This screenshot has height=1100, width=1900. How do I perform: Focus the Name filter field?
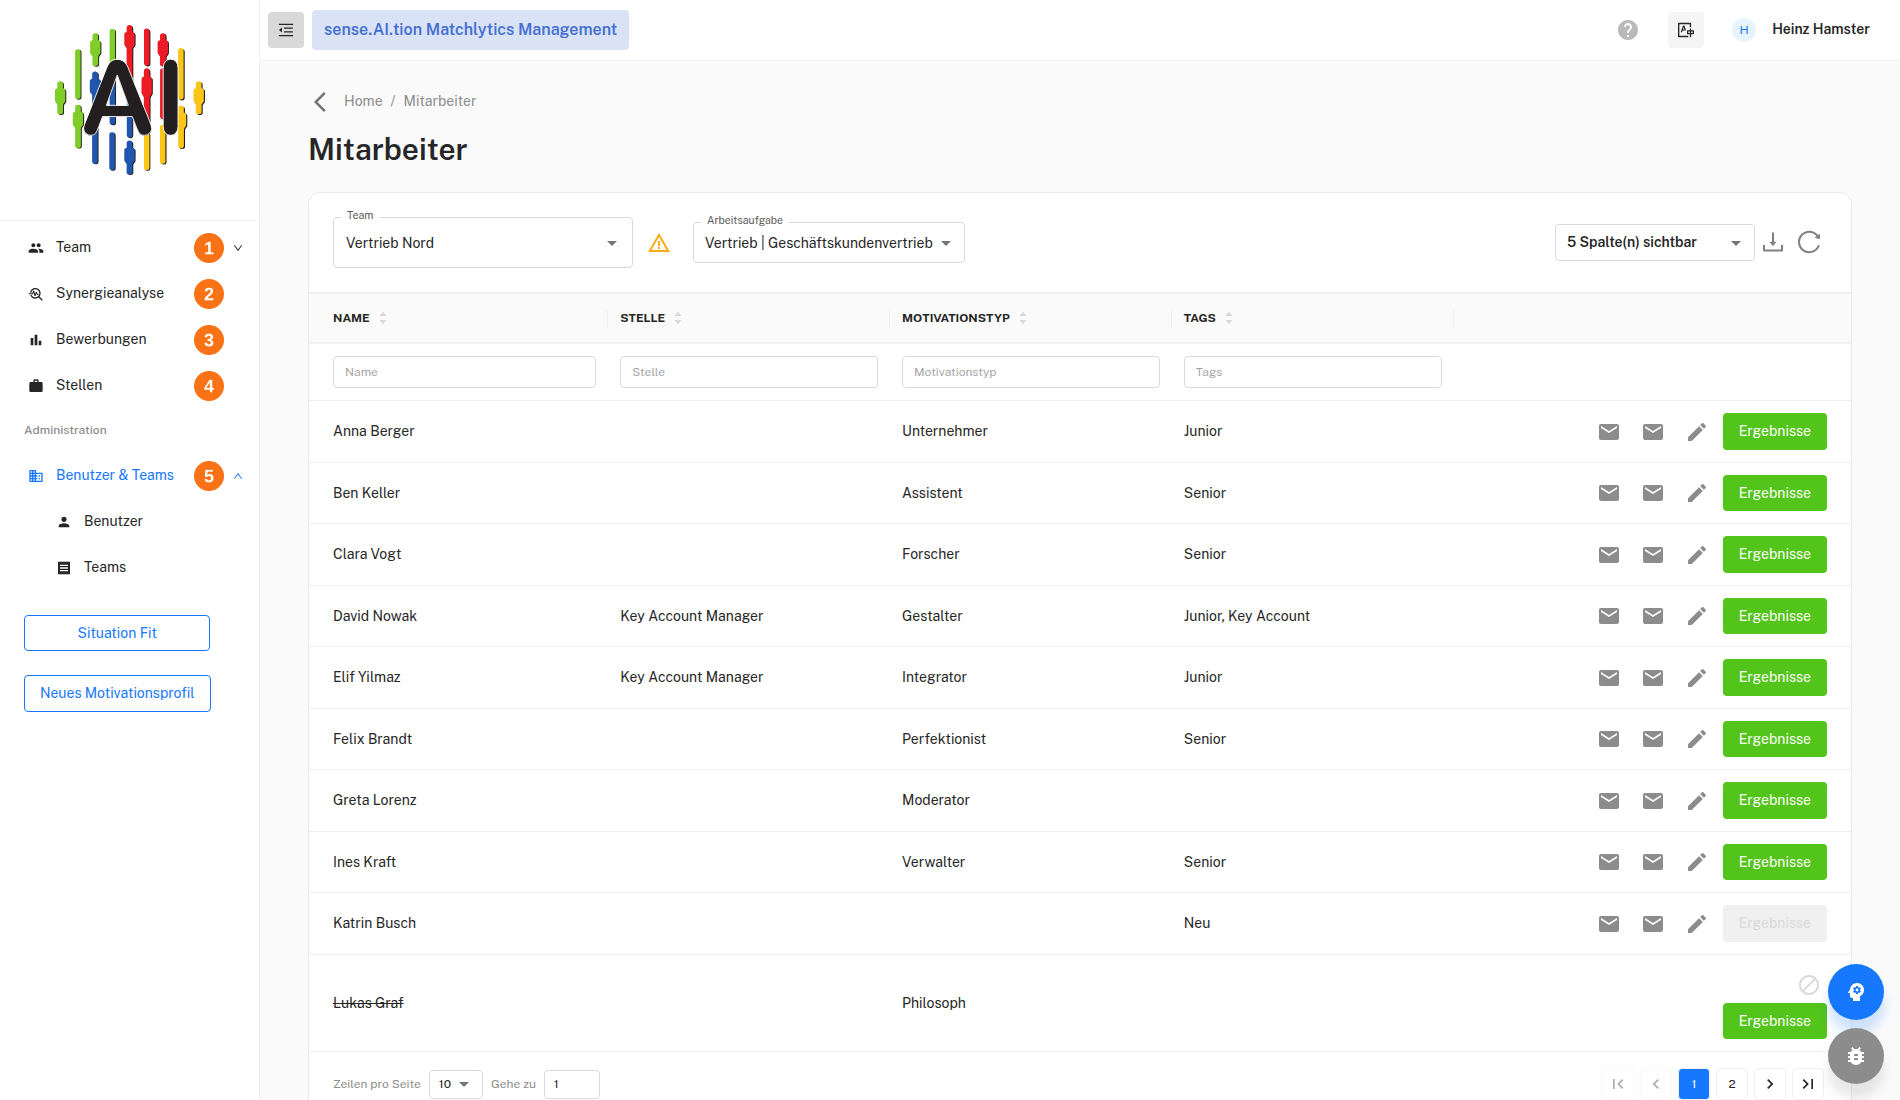[x=464, y=372]
